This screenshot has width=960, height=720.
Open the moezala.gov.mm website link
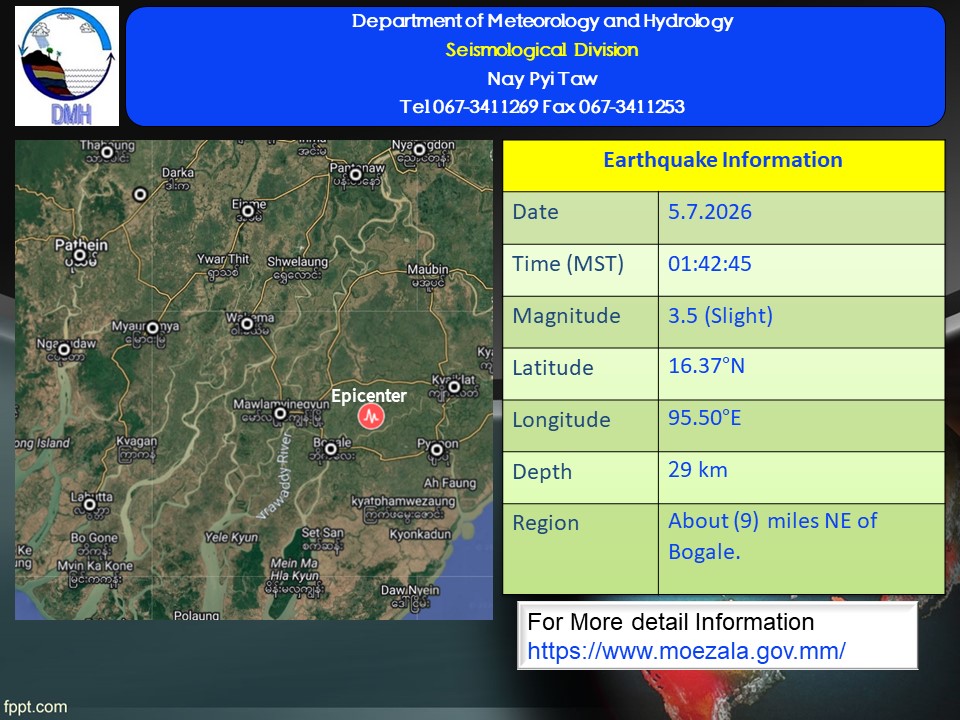point(686,651)
